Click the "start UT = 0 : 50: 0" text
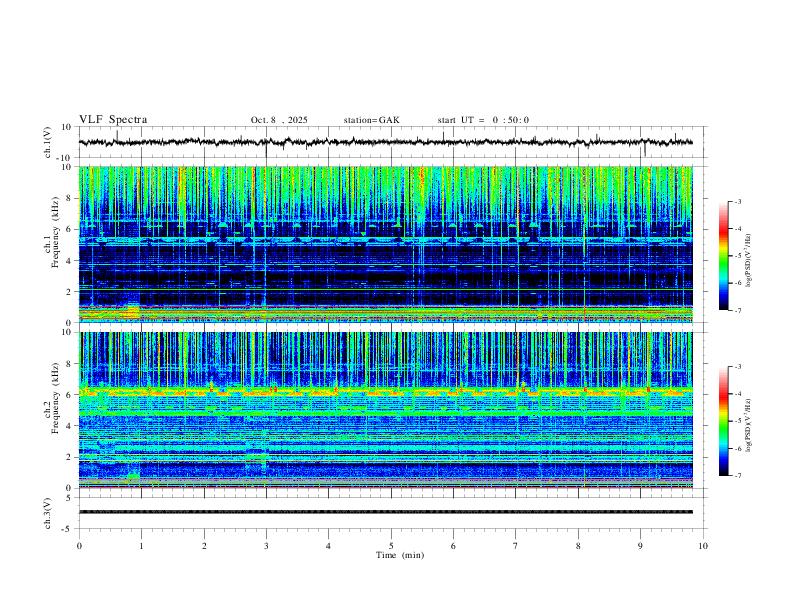 tap(483, 120)
